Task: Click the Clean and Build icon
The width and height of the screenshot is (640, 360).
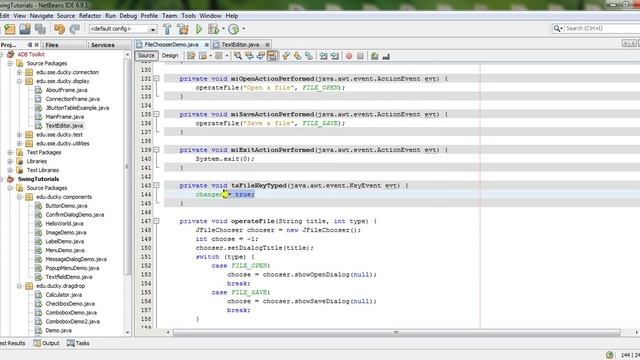Action: 183,29
